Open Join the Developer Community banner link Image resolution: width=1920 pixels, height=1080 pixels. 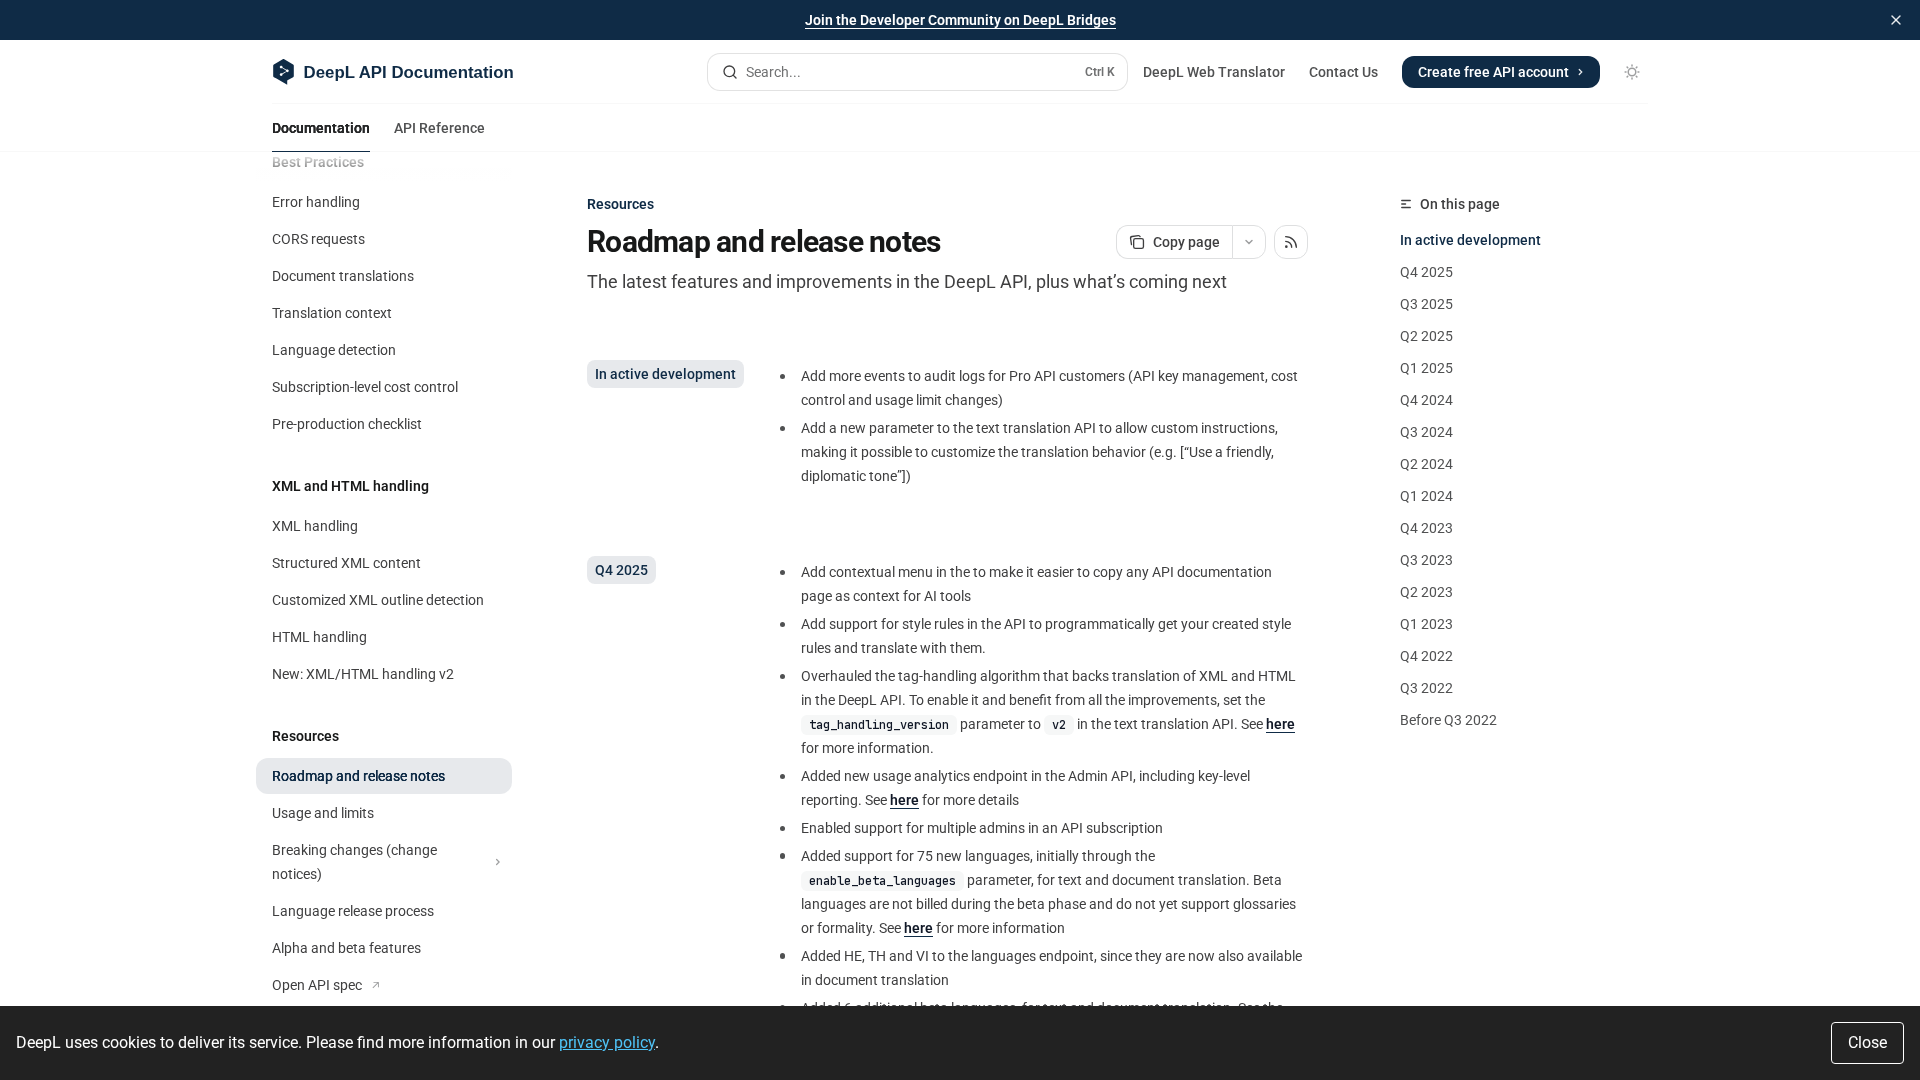pos(960,20)
